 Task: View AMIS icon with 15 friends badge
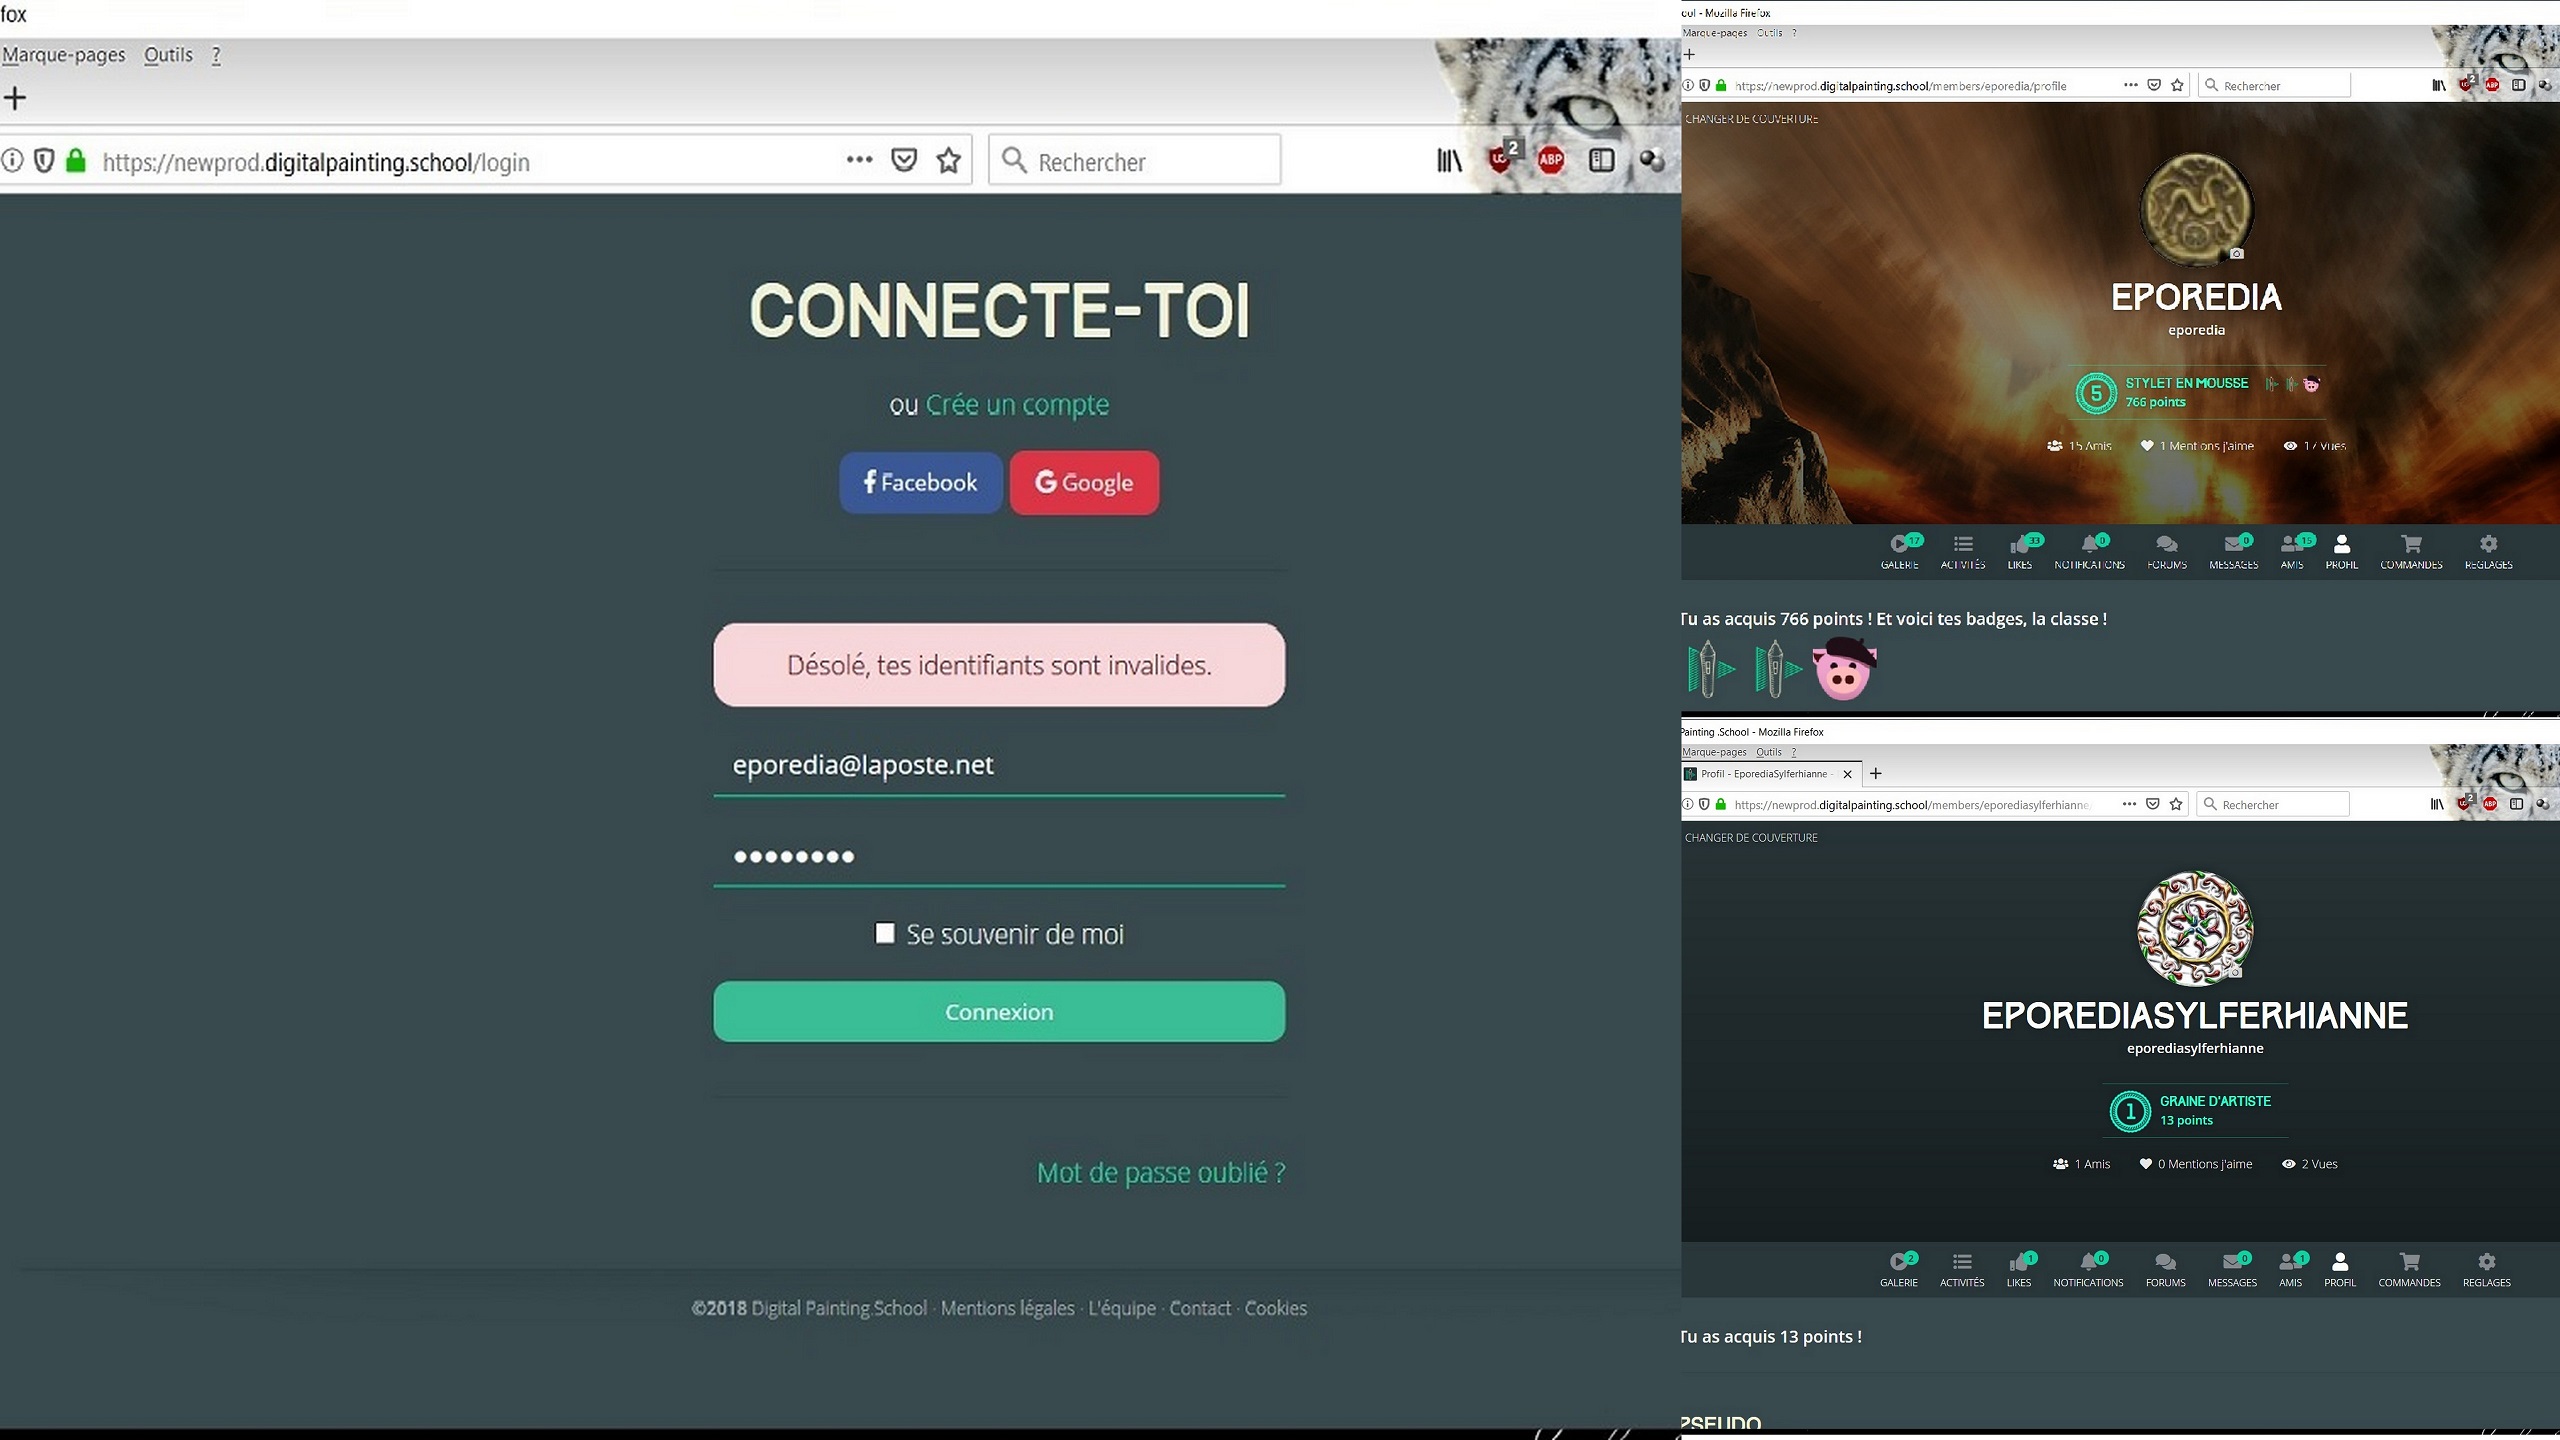[x=2292, y=545]
